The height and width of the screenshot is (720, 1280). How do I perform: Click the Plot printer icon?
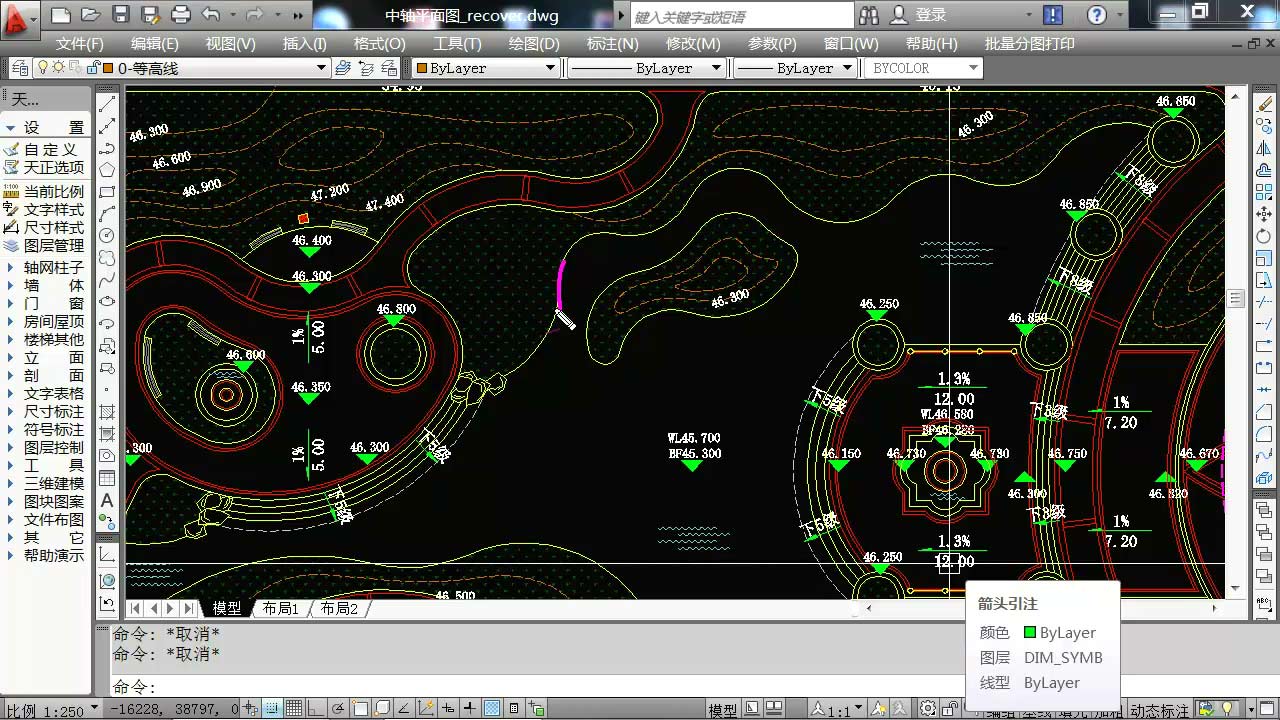point(181,14)
